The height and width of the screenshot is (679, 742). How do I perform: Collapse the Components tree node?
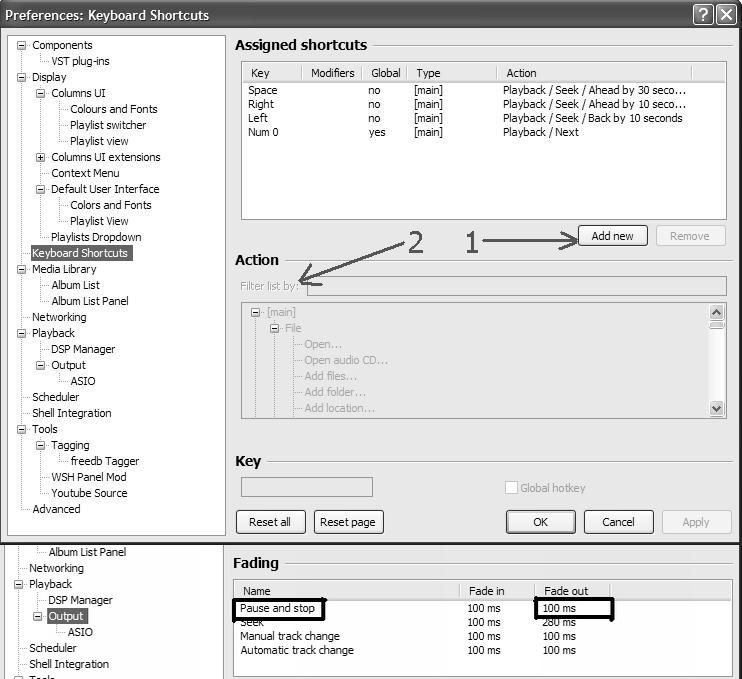click(x=22, y=45)
